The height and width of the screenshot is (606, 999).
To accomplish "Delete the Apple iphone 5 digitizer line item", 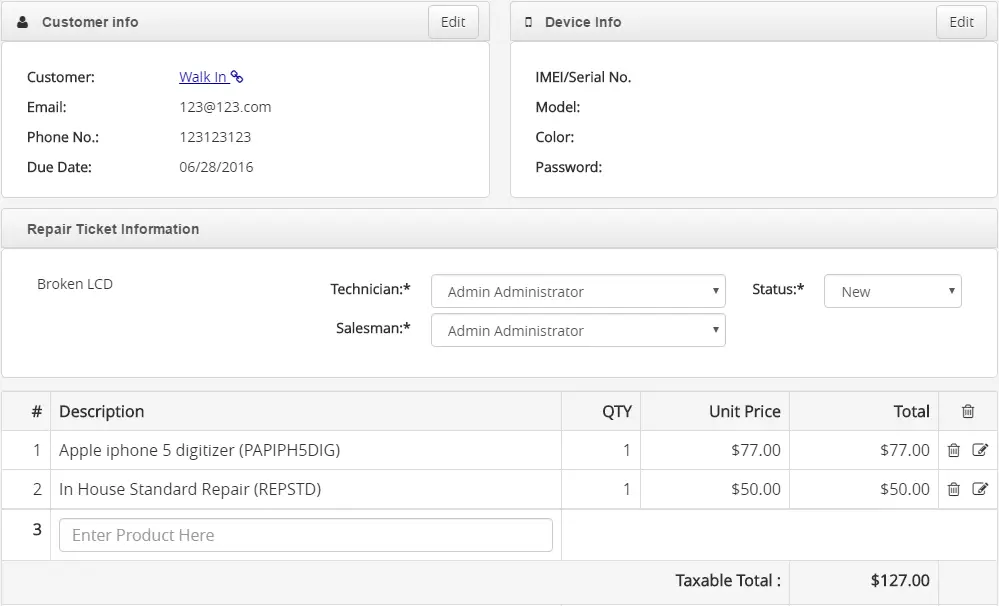I will pyautogui.click(x=954, y=449).
